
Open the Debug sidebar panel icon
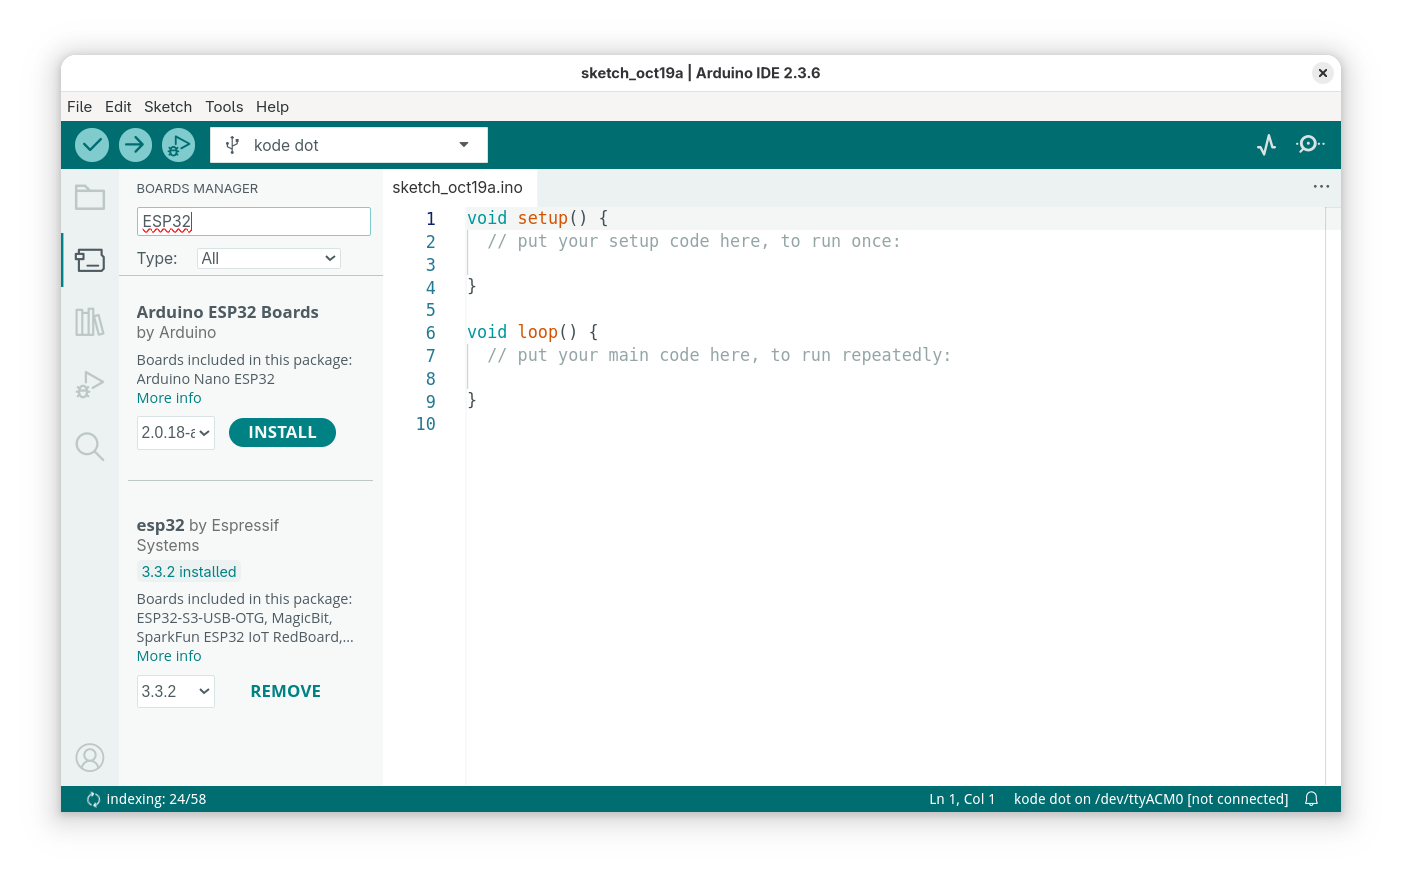click(90, 385)
